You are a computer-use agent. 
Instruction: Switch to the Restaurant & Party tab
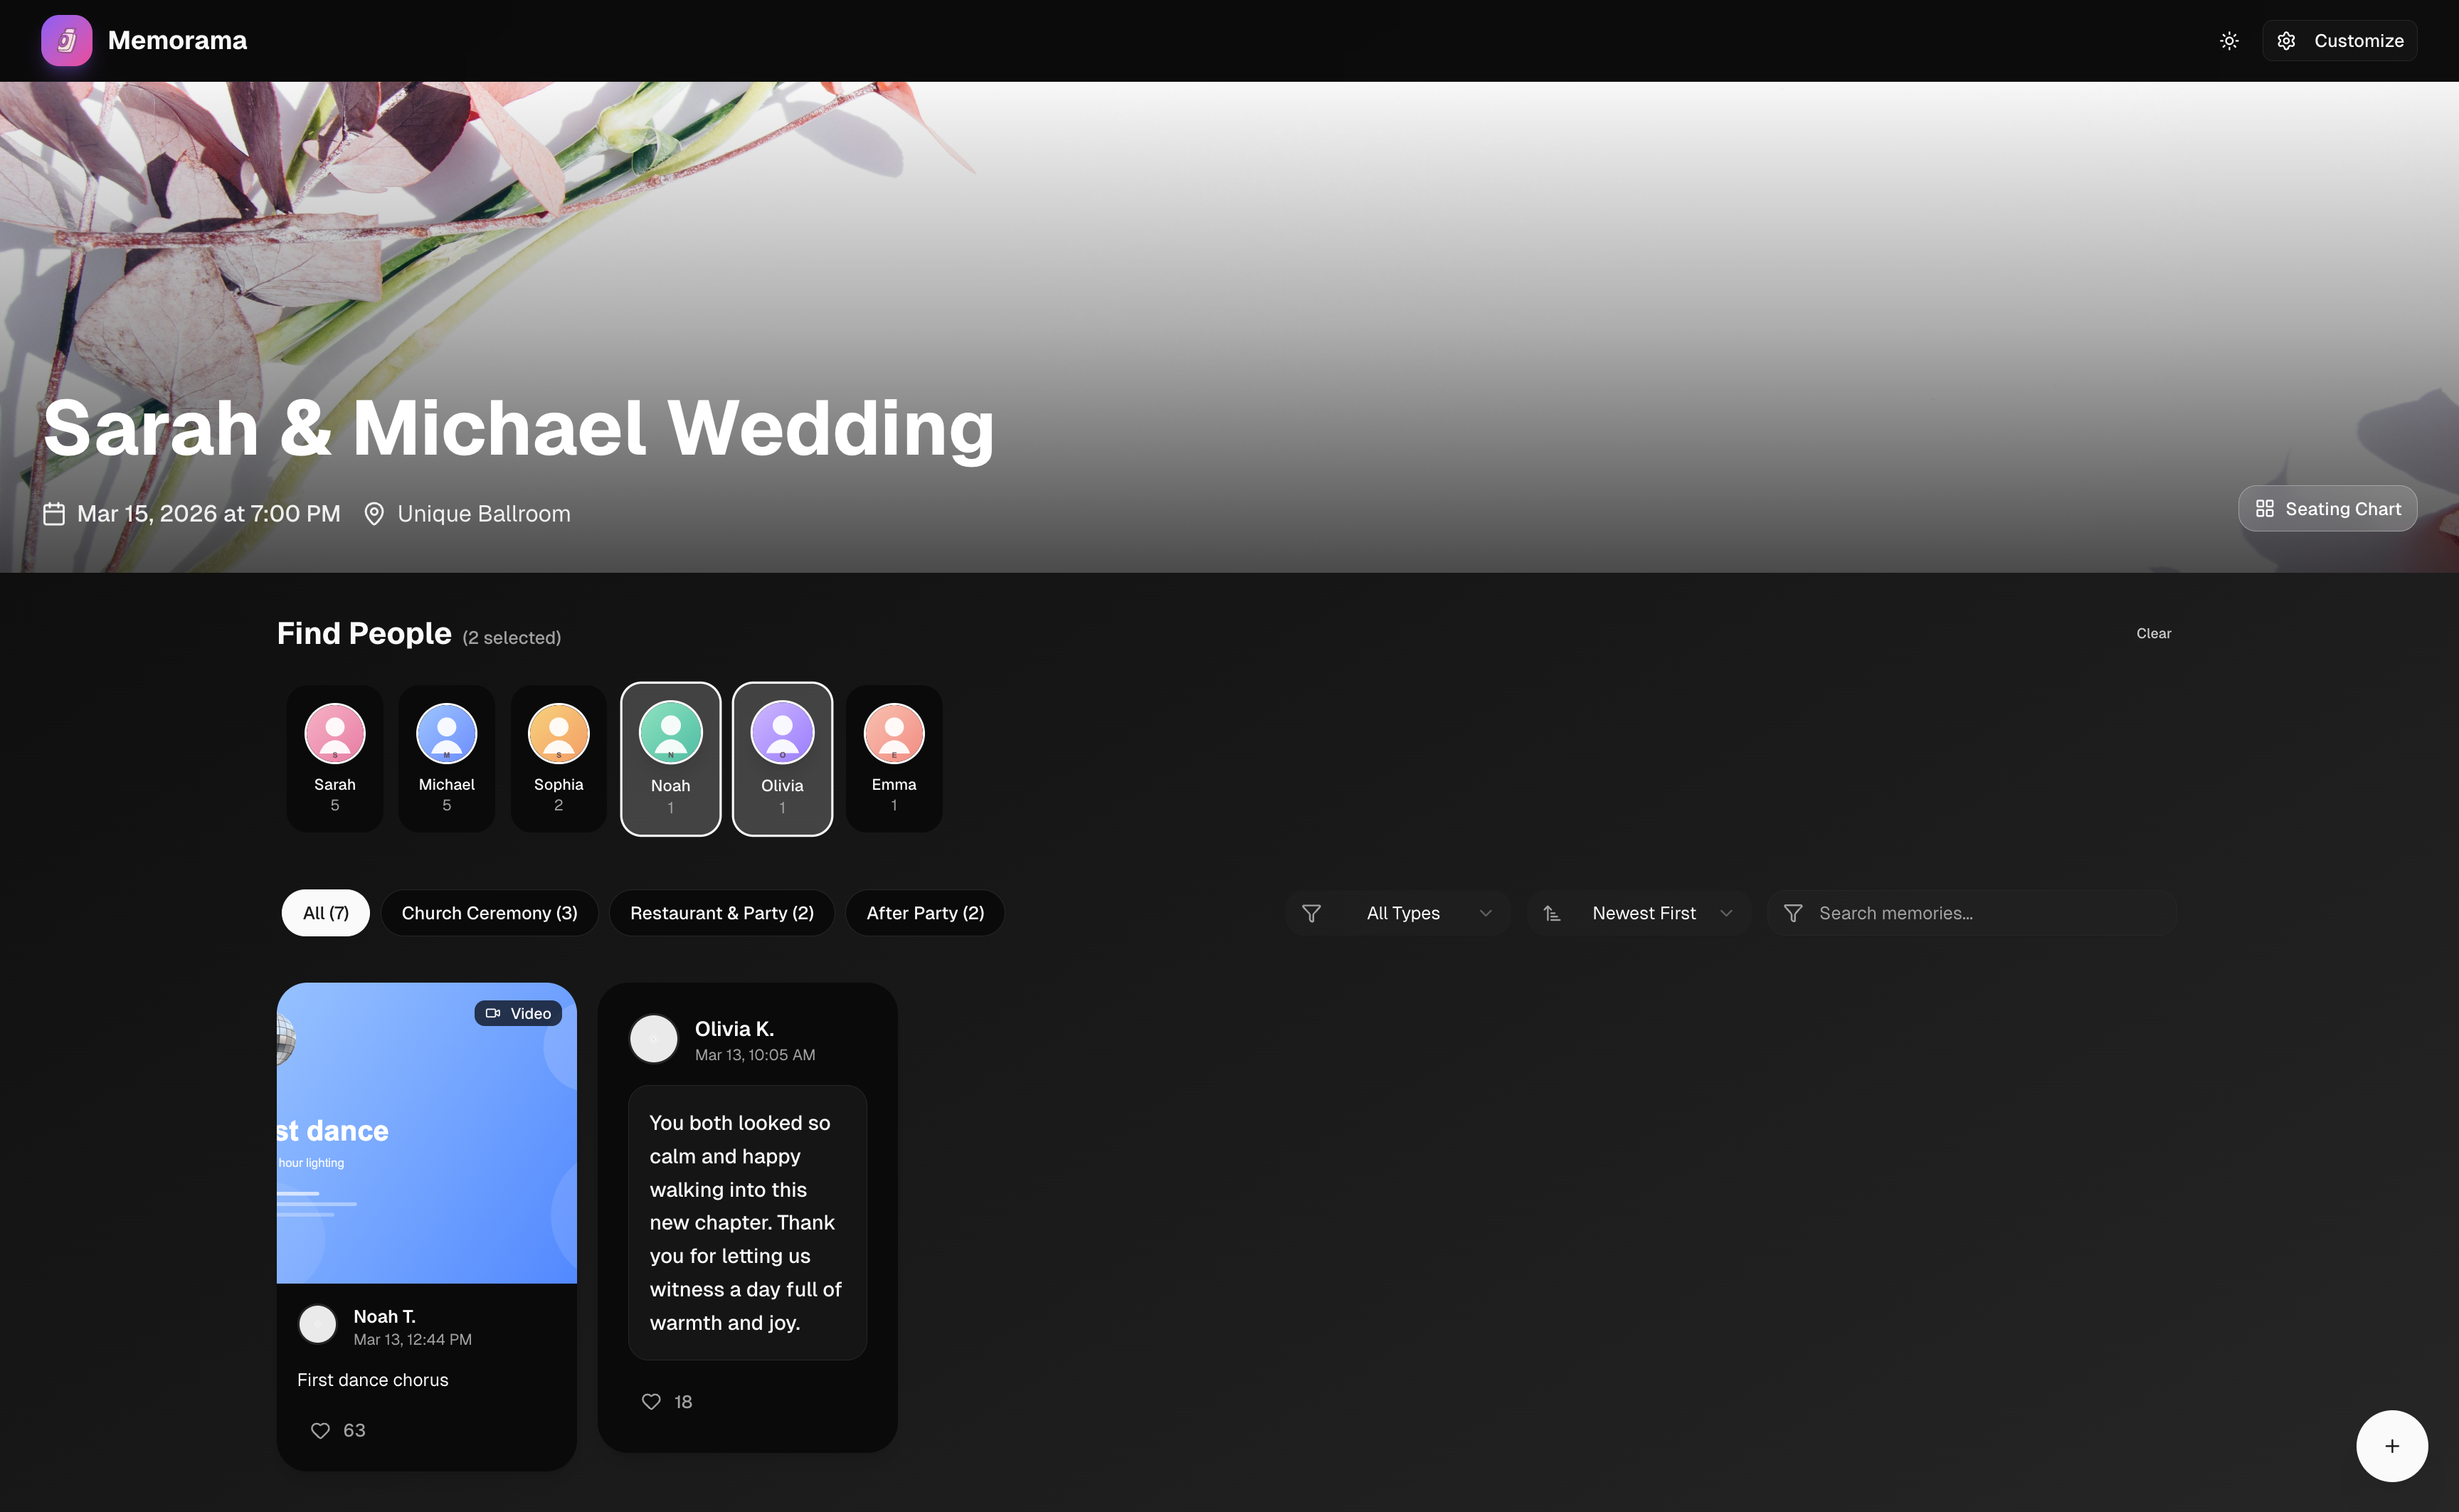722,913
